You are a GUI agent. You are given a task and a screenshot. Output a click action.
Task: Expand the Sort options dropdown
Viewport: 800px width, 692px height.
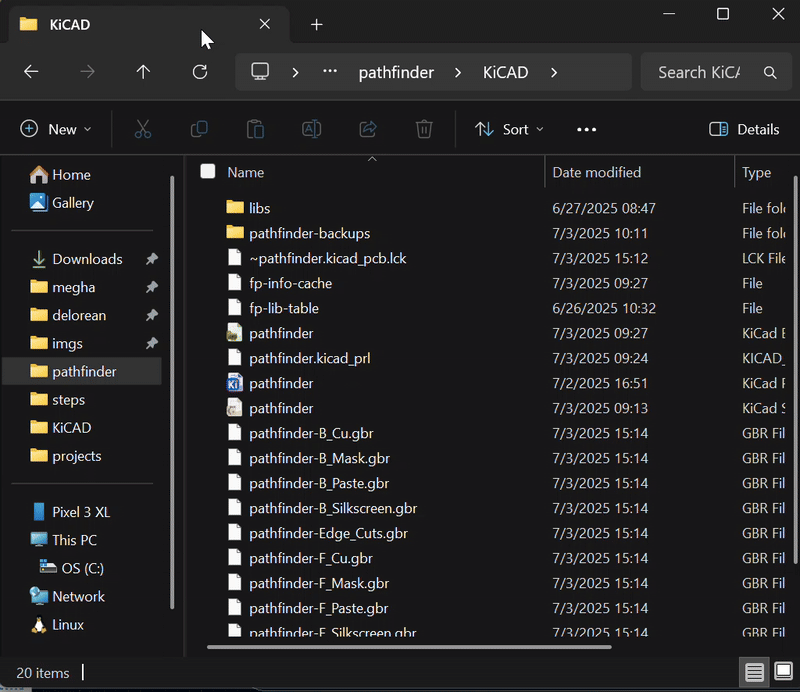(x=510, y=129)
